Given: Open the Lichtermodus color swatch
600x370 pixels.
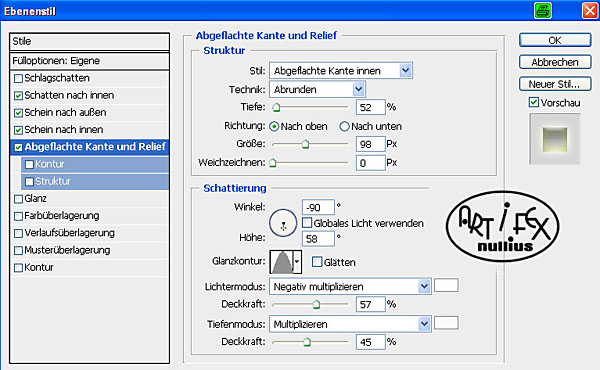Looking at the screenshot, I should (446, 285).
